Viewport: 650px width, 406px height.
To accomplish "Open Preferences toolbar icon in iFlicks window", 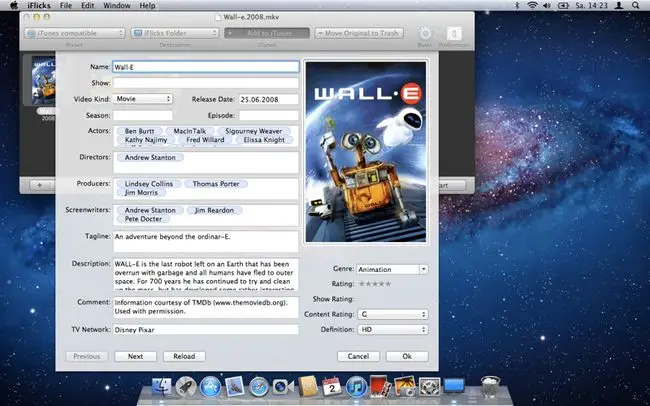I will tap(454, 34).
